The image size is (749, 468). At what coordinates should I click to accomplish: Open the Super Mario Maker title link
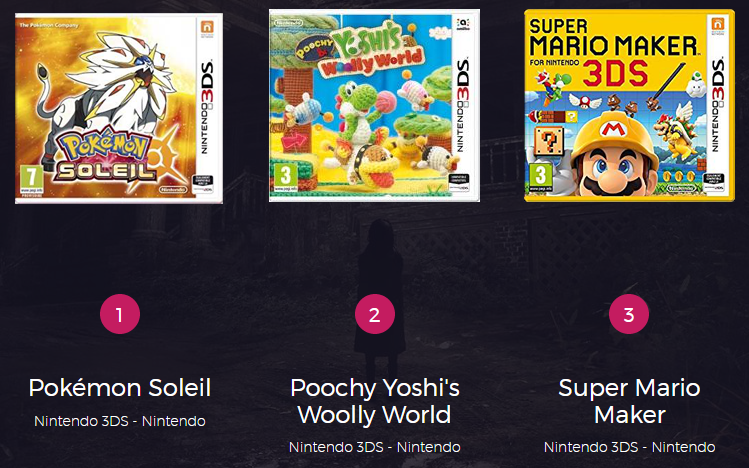pos(630,401)
